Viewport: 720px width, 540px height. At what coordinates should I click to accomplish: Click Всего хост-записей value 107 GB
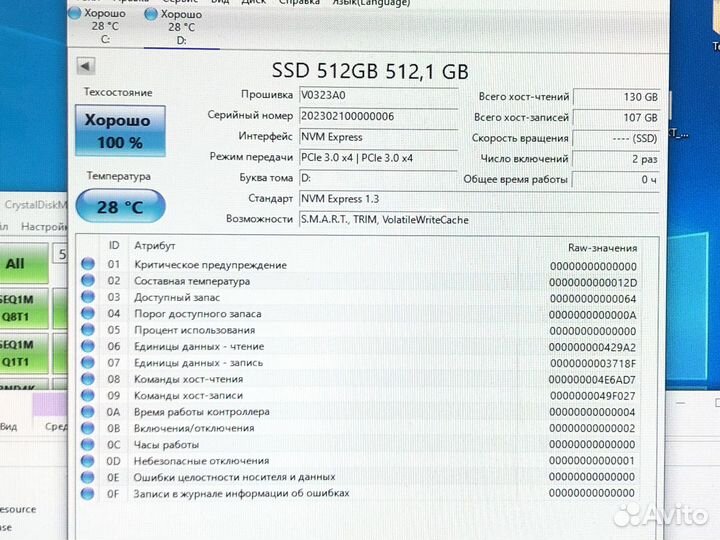click(x=617, y=118)
